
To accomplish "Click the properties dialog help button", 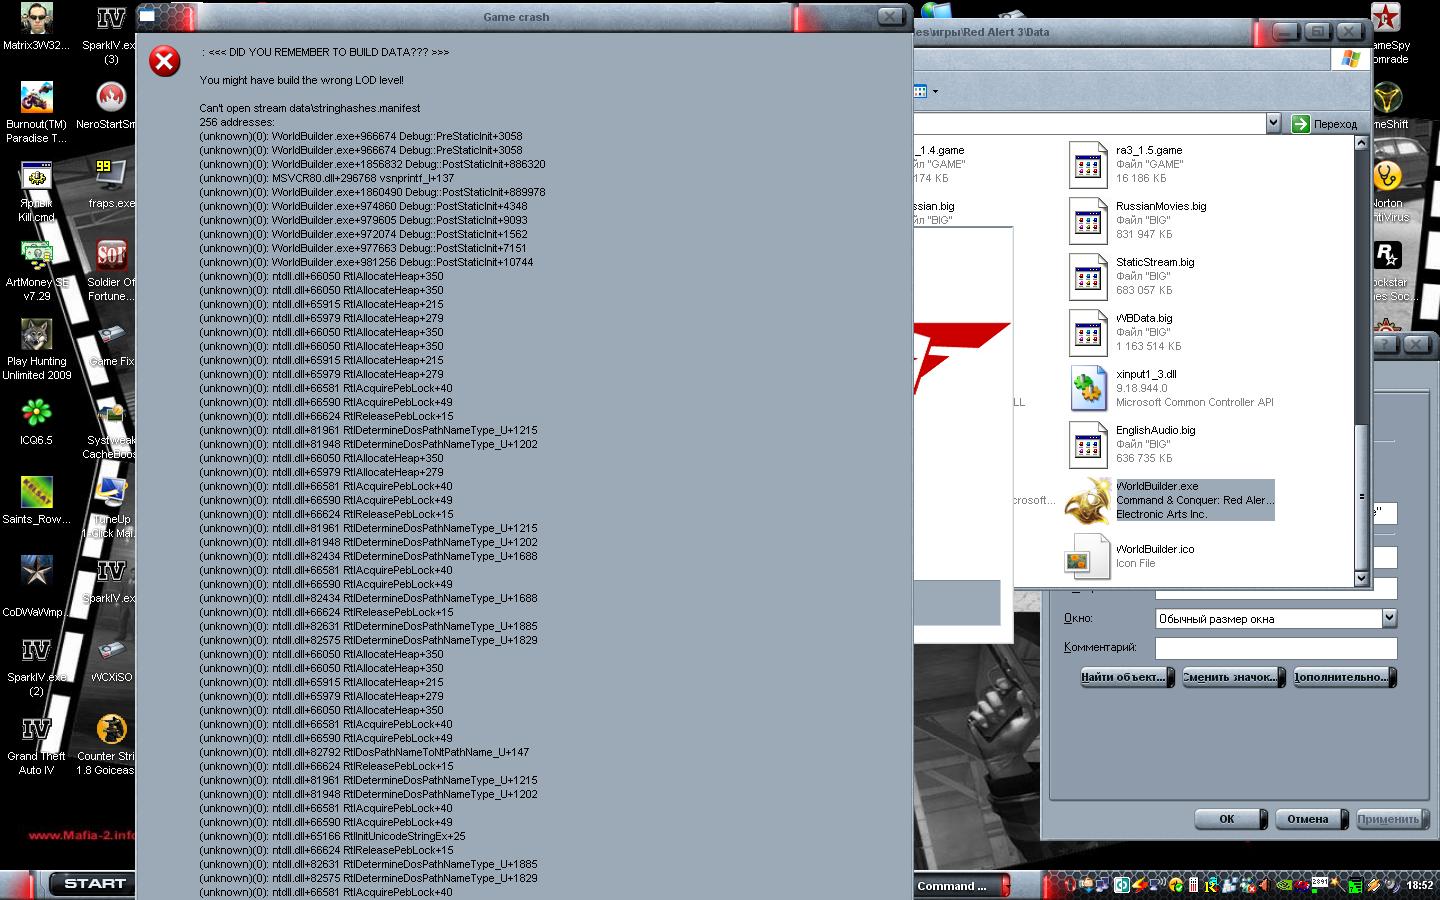I will click(x=1385, y=344).
